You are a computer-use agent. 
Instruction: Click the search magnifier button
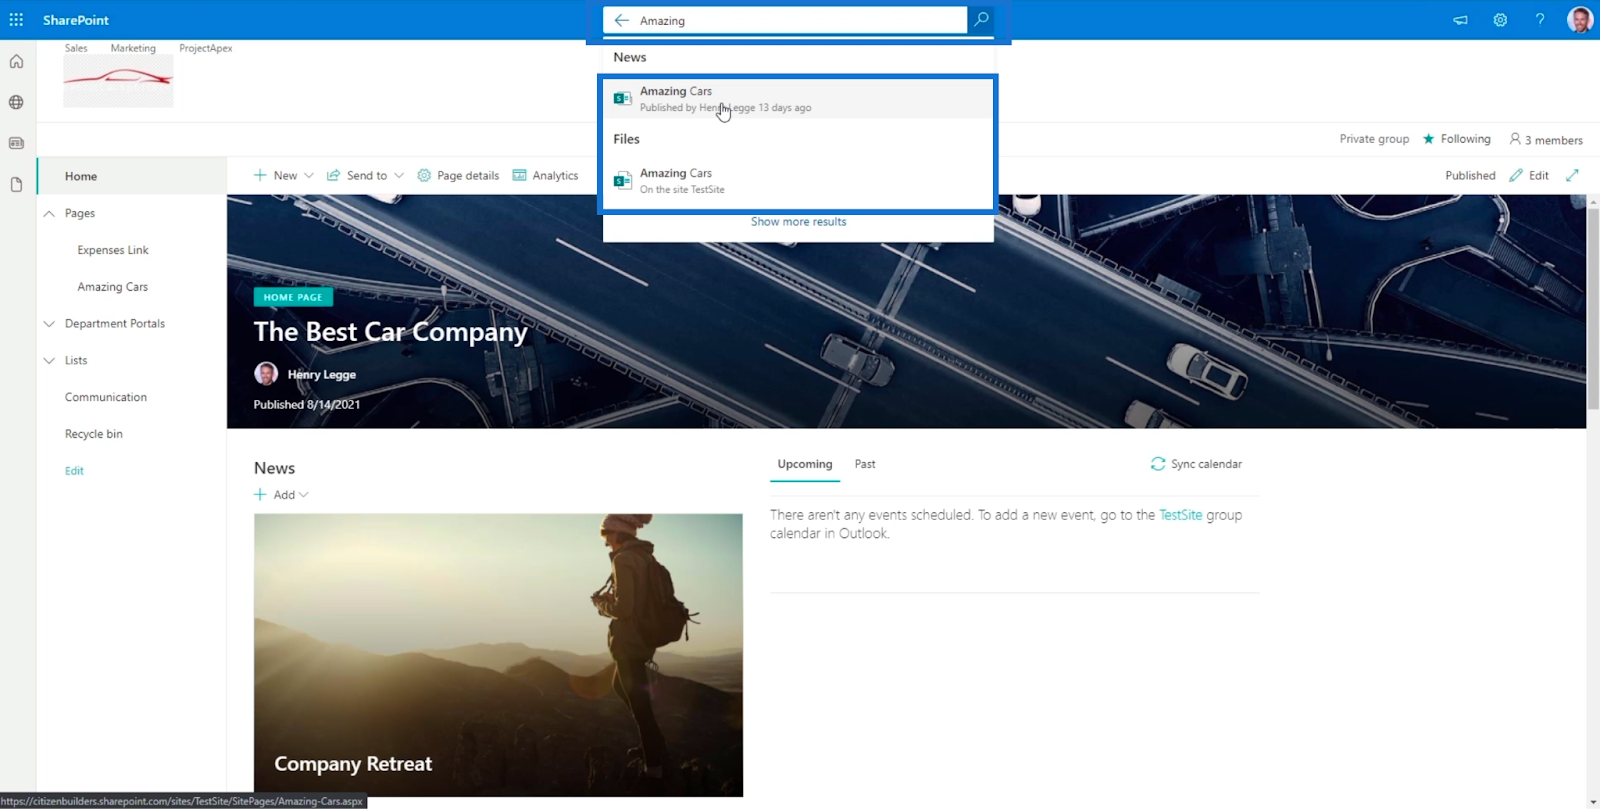tap(981, 20)
